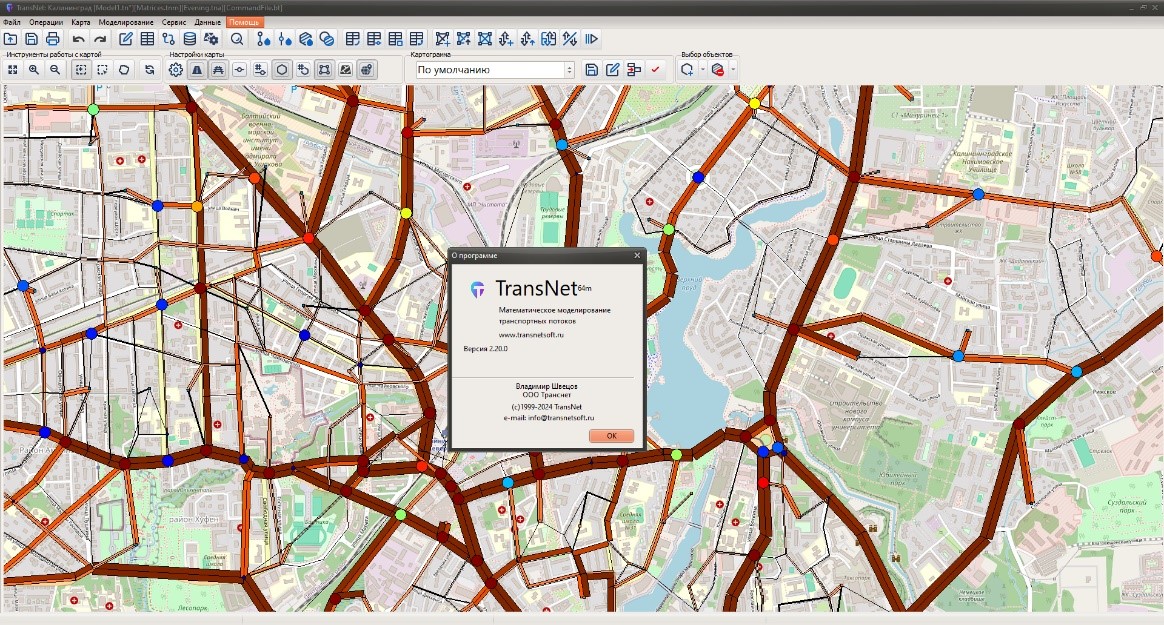The image size is (1164, 625).
Task: Open the database cylinder icon
Action: tap(190, 39)
